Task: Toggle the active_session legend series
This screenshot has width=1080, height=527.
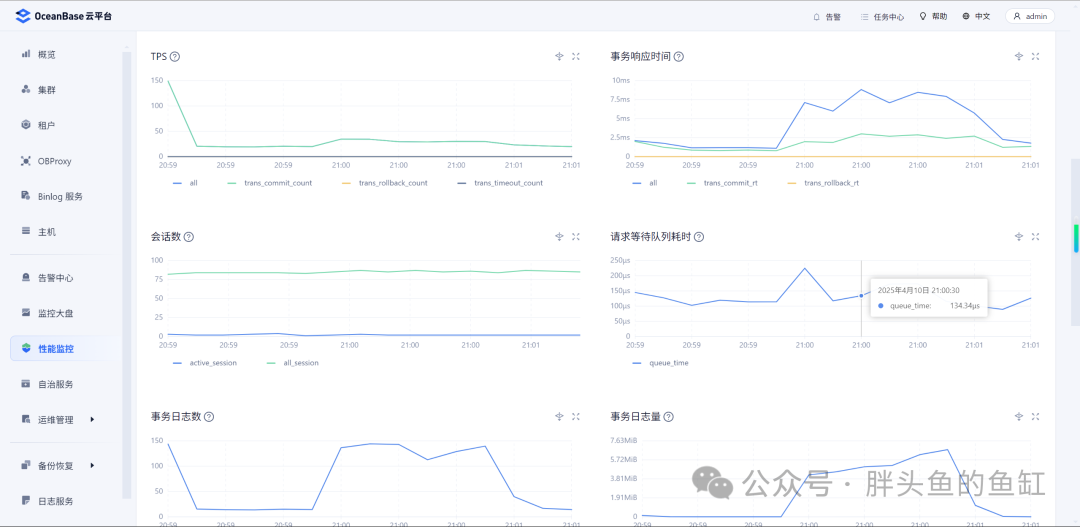Action: 205,363
